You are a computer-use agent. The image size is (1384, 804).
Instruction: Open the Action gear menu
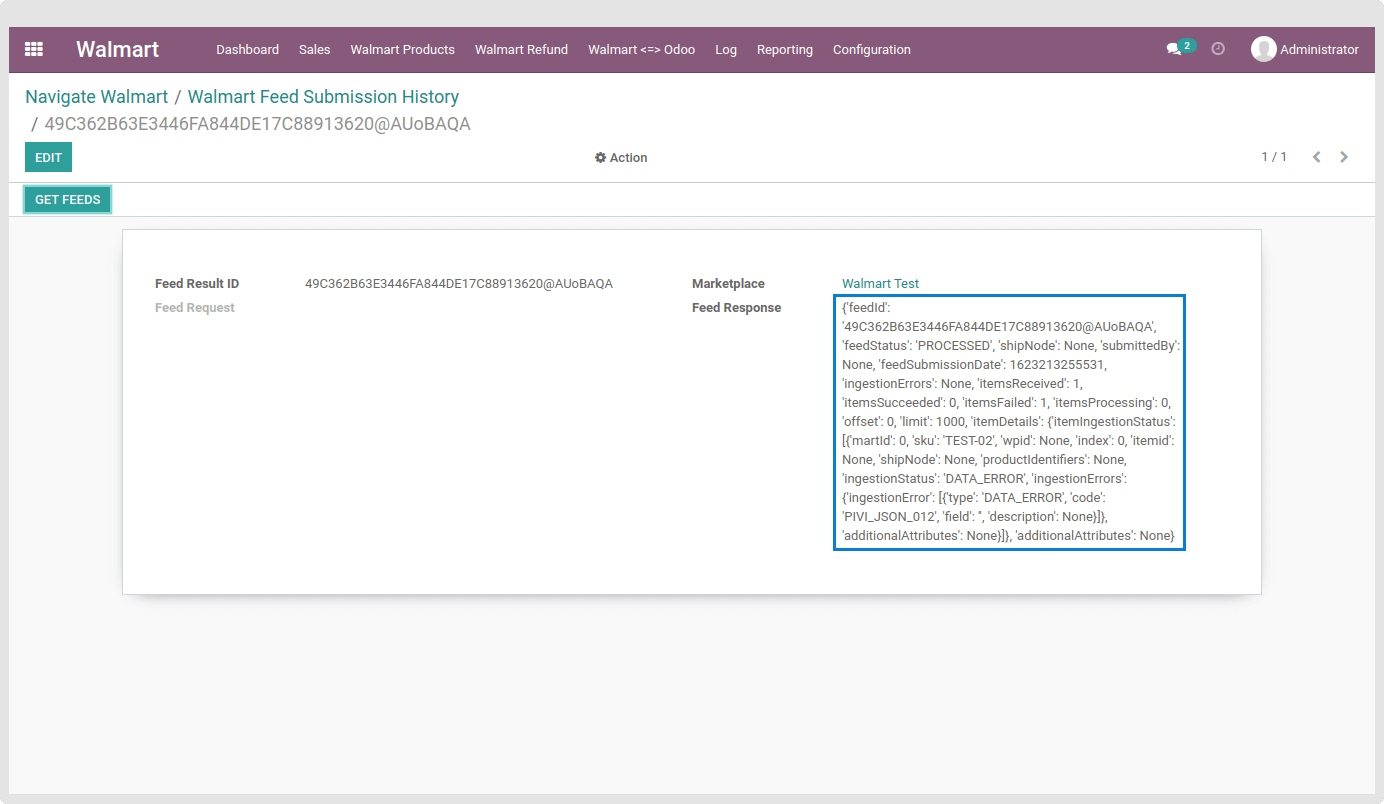point(621,158)
